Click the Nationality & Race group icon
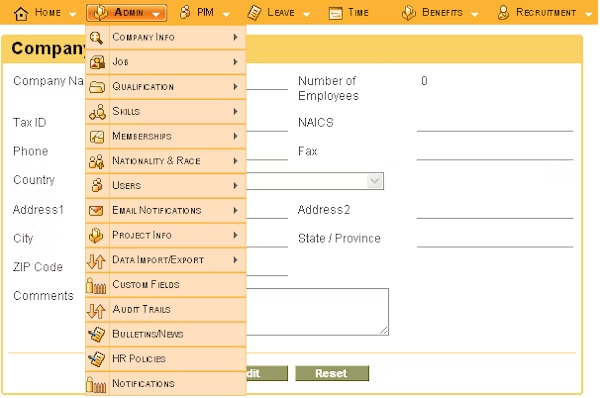Screen dimensions: 600x398 click(96, 161)
